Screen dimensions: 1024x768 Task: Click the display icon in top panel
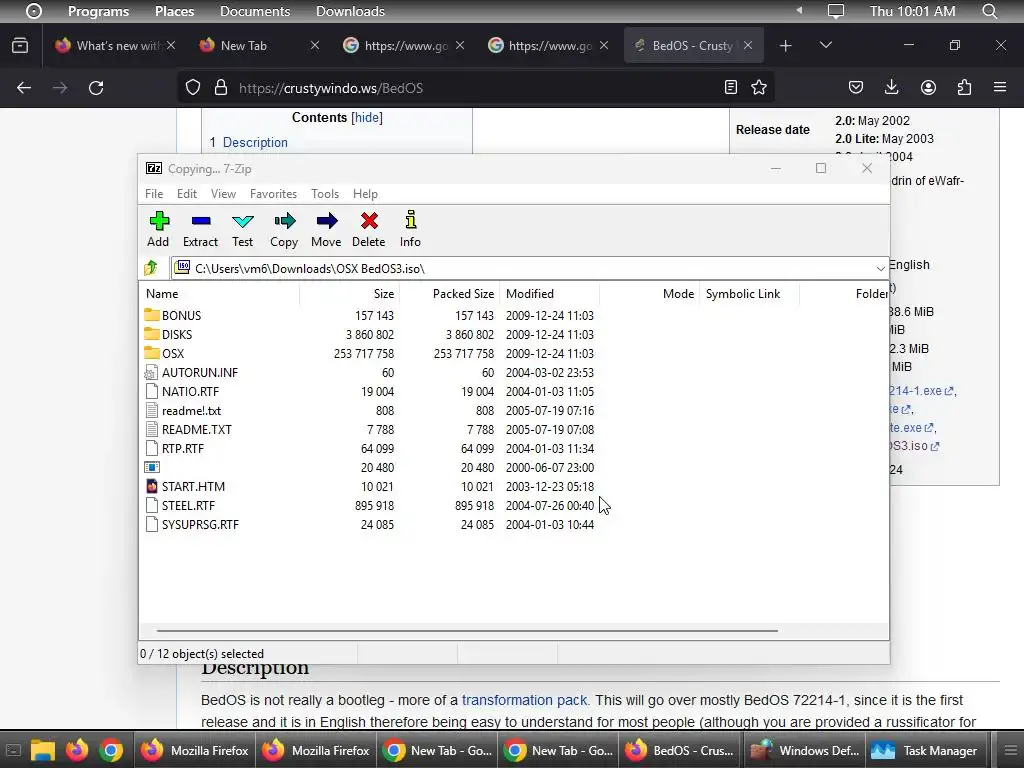(835, 11)
